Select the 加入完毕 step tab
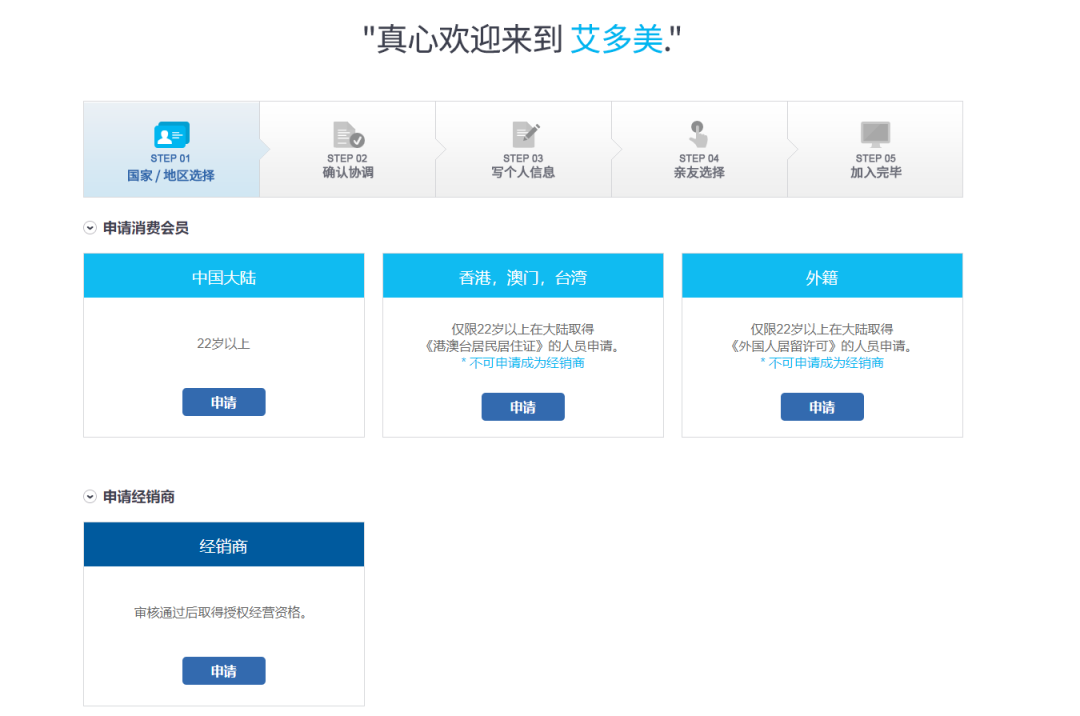Viewport: 1080px width, 716px height. pyautogui.click(x=875, y=149)
